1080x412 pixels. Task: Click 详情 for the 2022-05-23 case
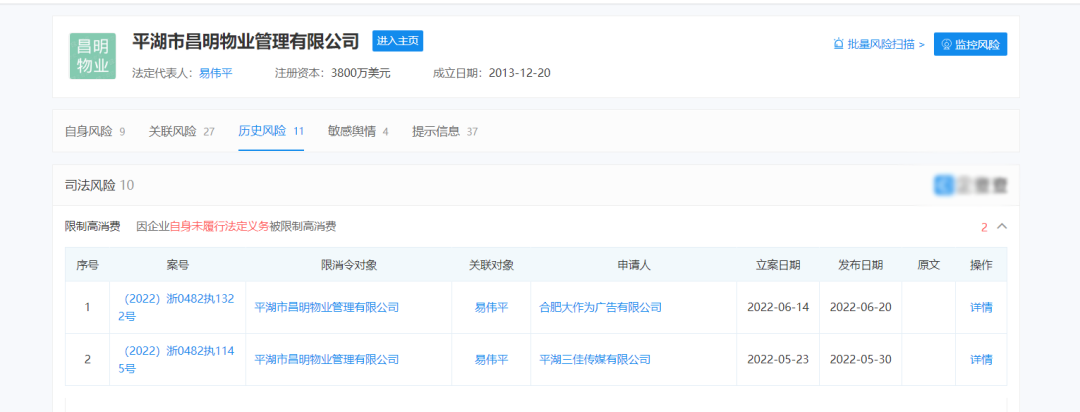tap(981, 360)
